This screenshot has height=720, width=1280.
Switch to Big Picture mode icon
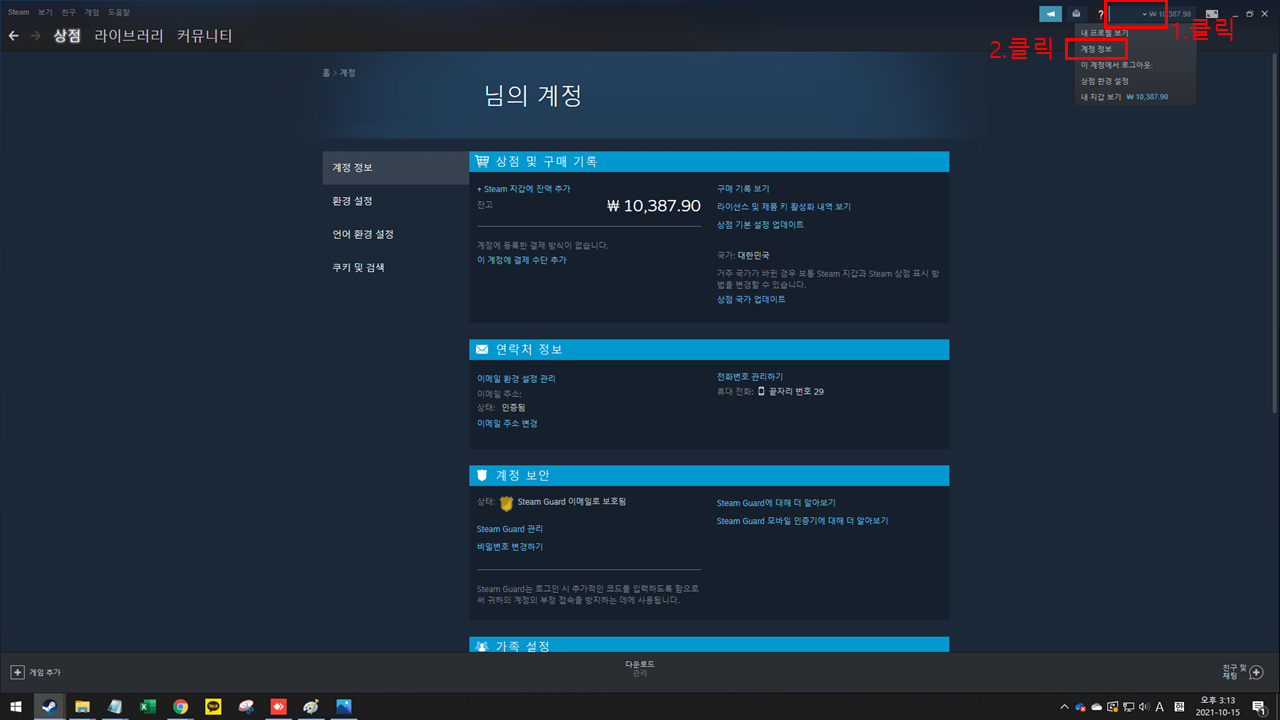click(1212, 14)
